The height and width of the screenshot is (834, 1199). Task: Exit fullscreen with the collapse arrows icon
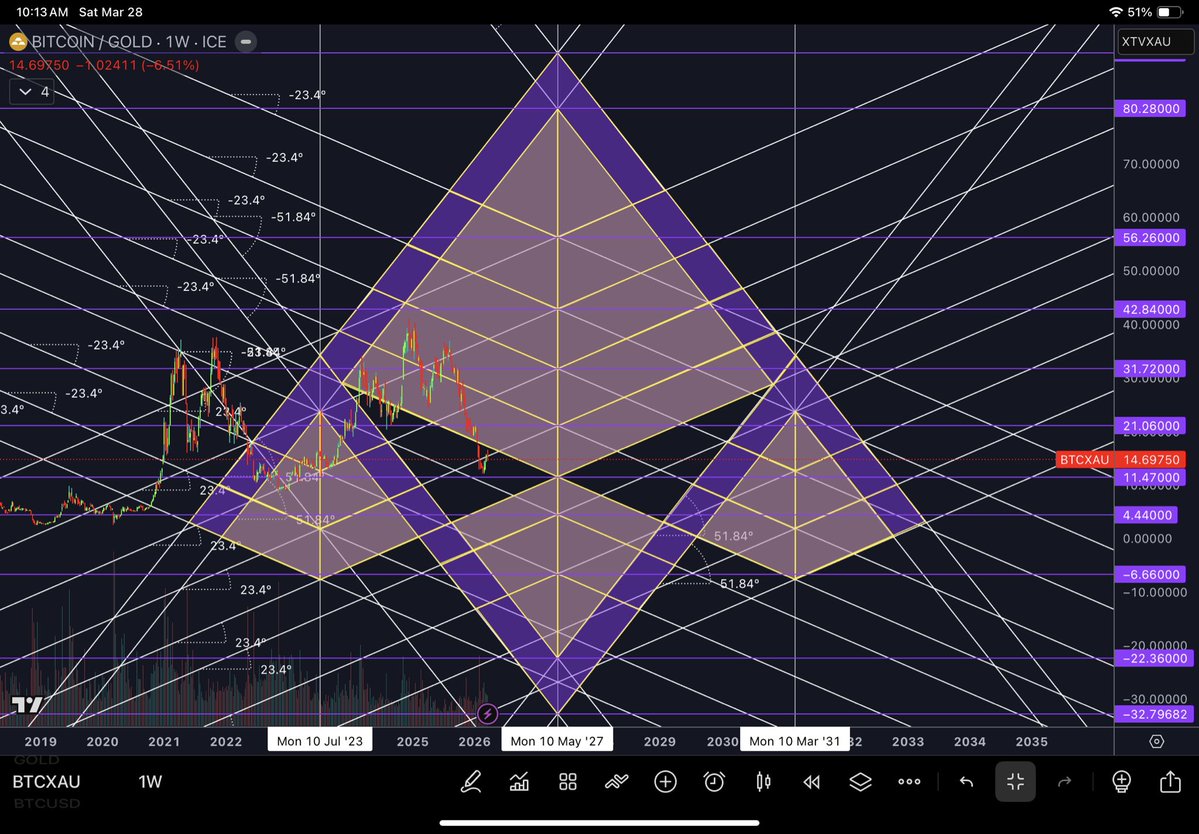click(1015, 781)
